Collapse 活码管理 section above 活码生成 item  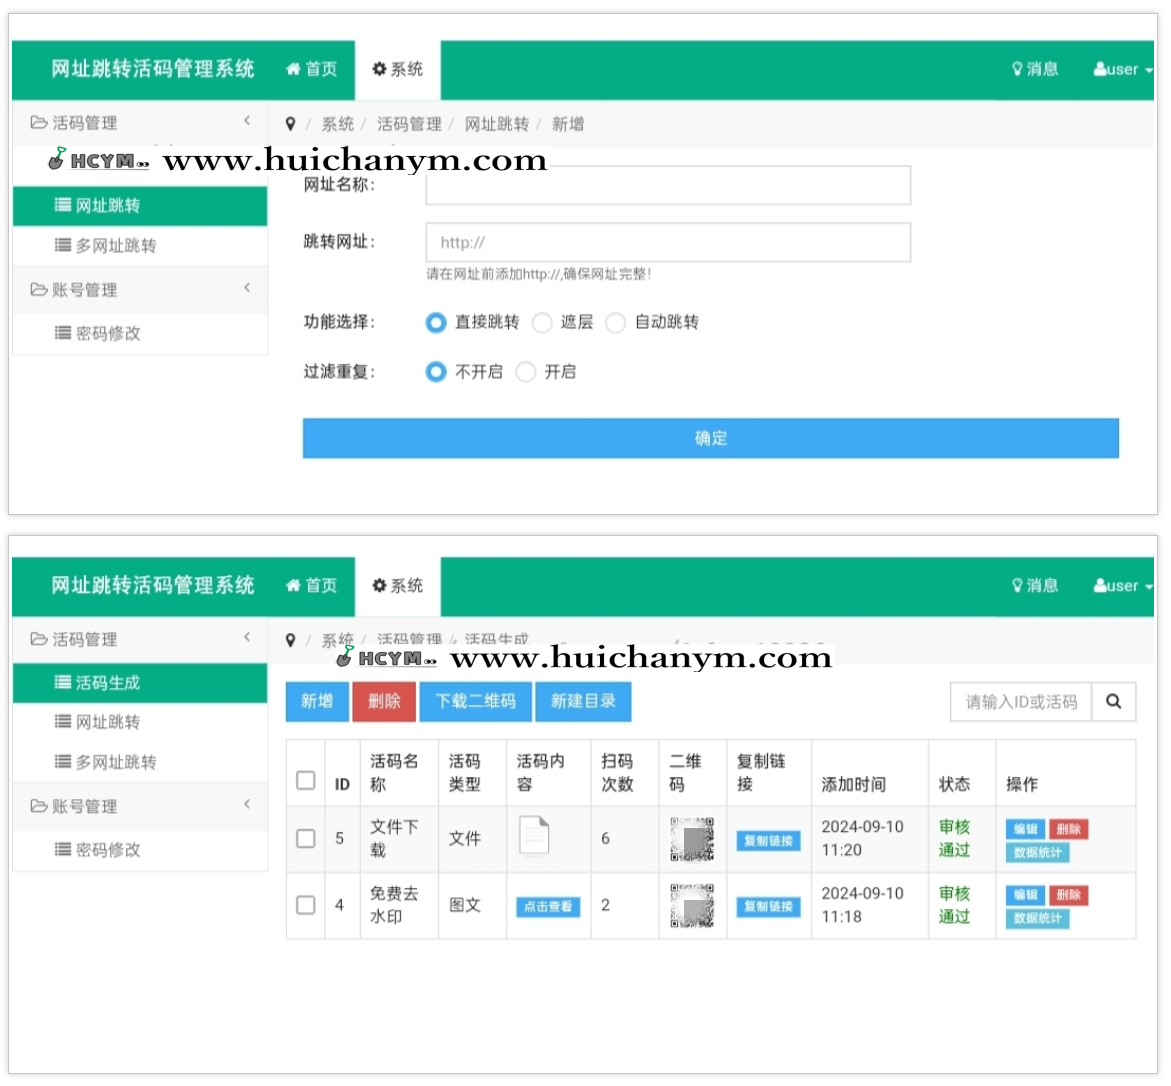pyautogui.click(x=140, y=639)
